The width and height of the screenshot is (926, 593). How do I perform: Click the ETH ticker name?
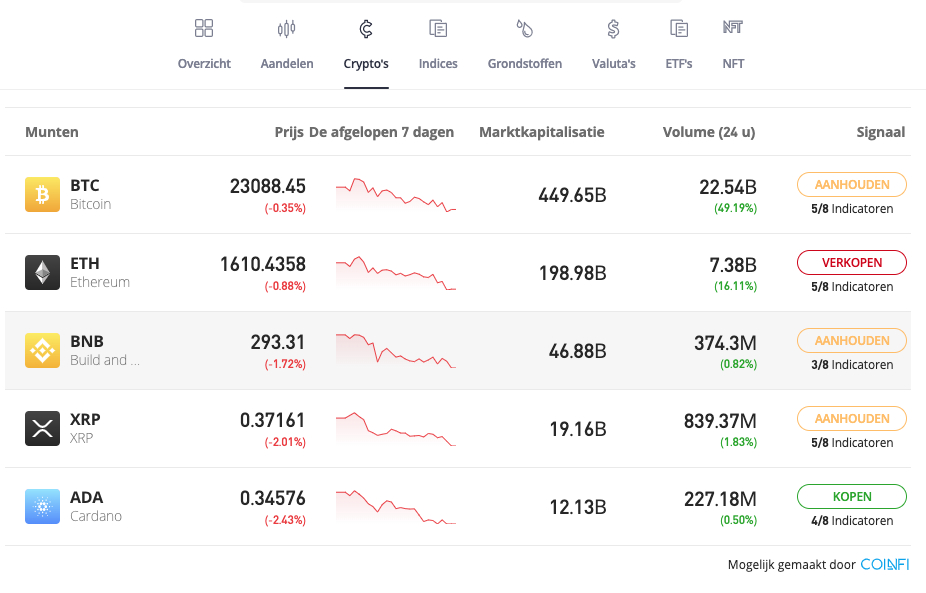(84, 263)
